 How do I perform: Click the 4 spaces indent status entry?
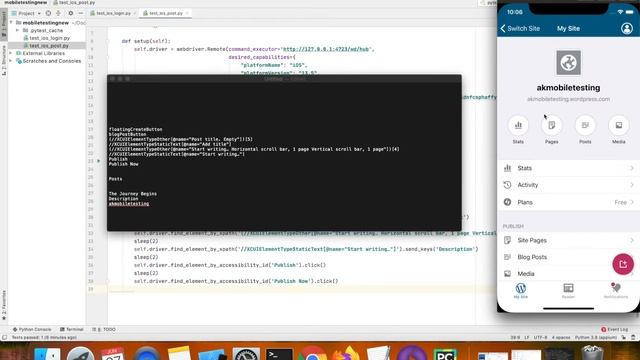tap(561, 338)
